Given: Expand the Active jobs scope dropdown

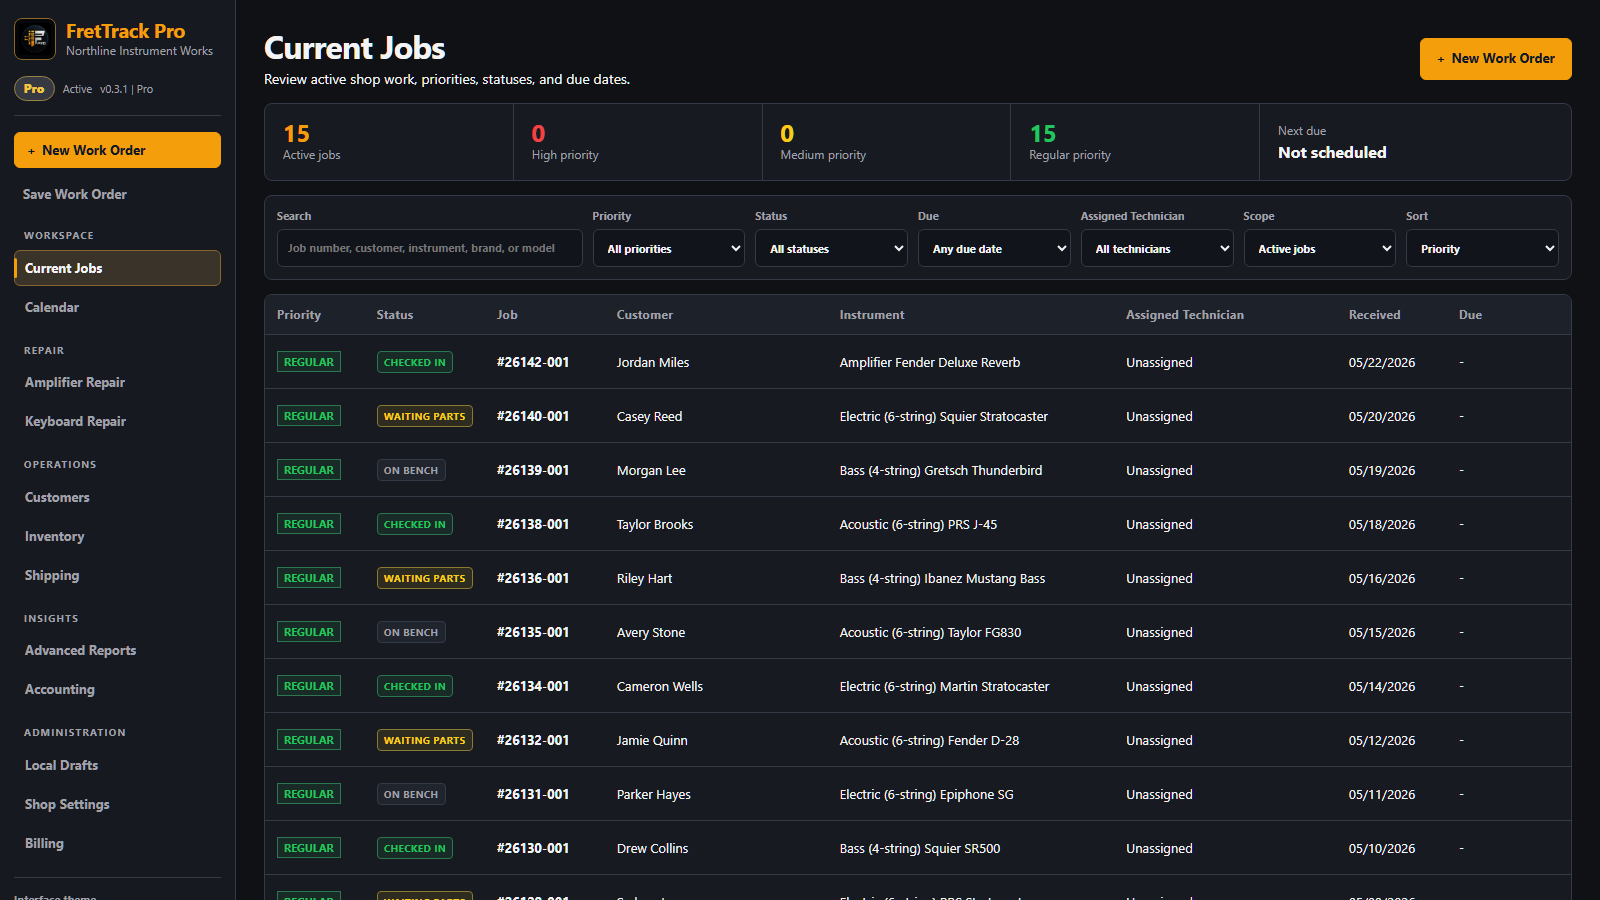Looking at the screenshot, I should (x=1320, y=248).
